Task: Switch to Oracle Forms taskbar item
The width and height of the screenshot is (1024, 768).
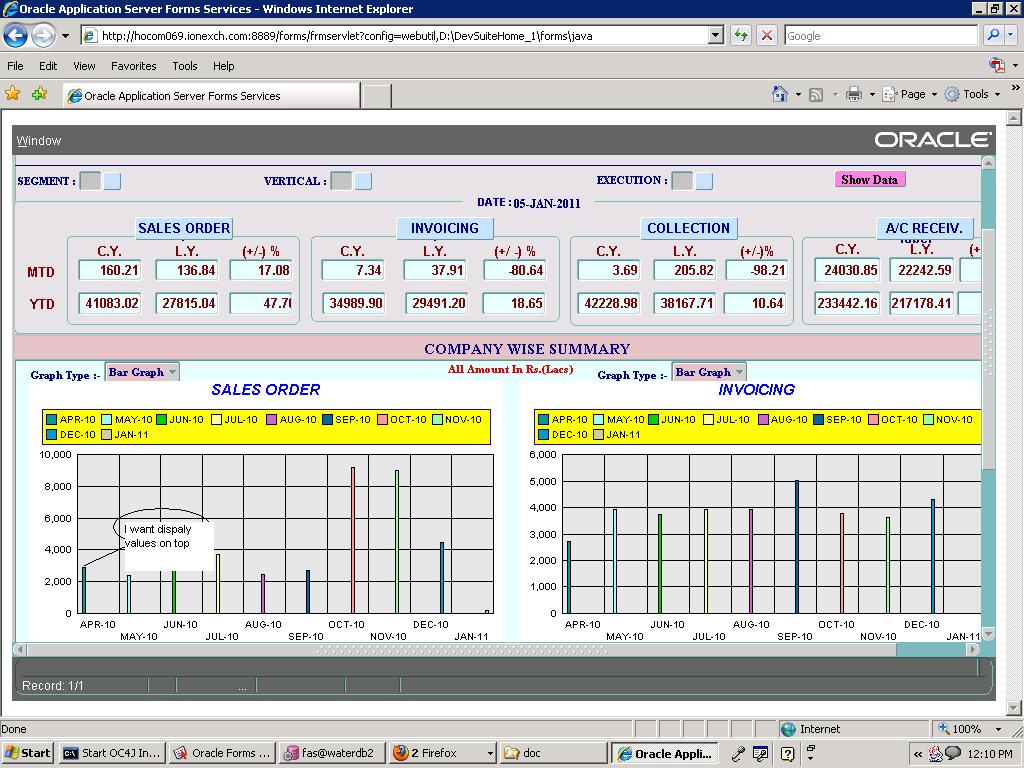Action: (x=221, y=753)
